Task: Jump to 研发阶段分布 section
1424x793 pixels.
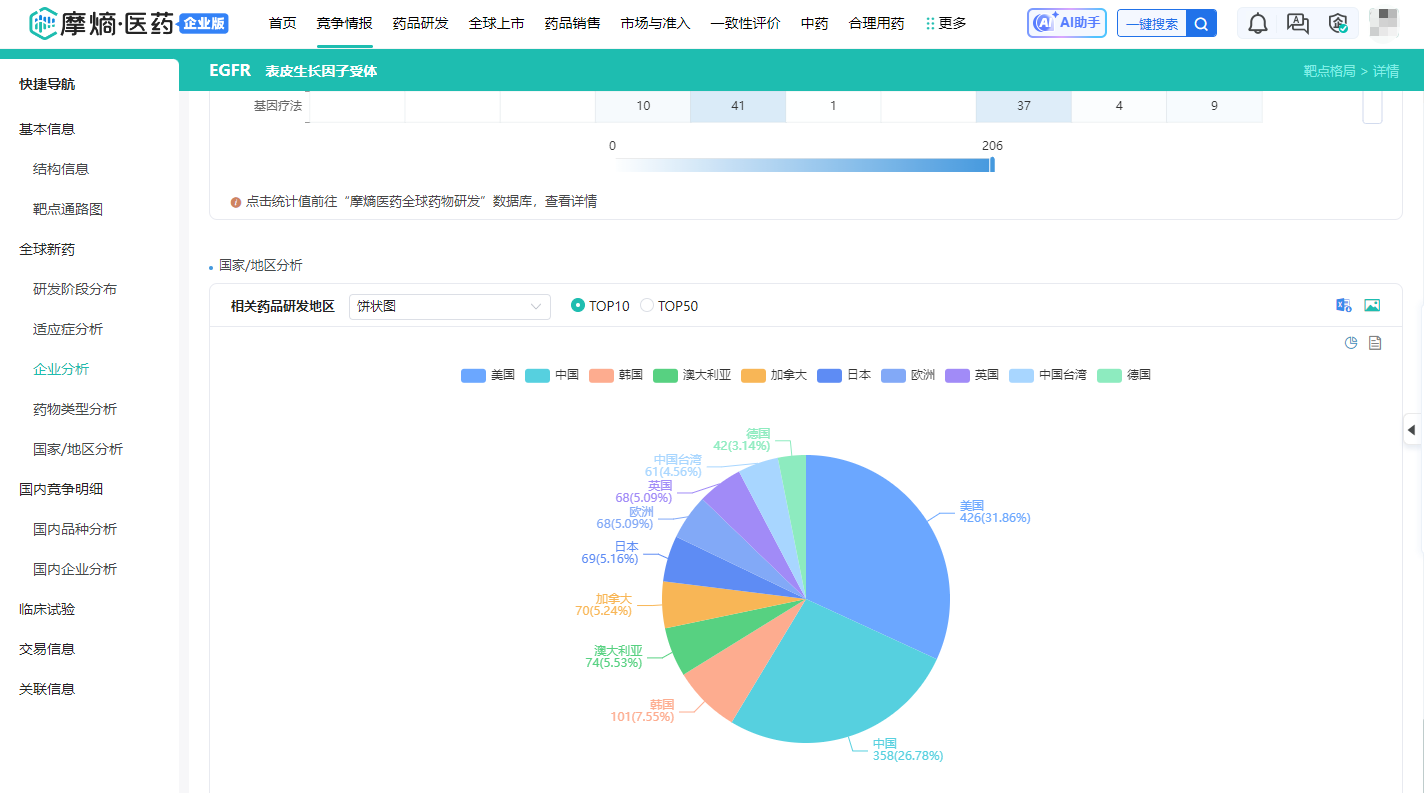Action: pyautogui.click(x=75, y=289)
